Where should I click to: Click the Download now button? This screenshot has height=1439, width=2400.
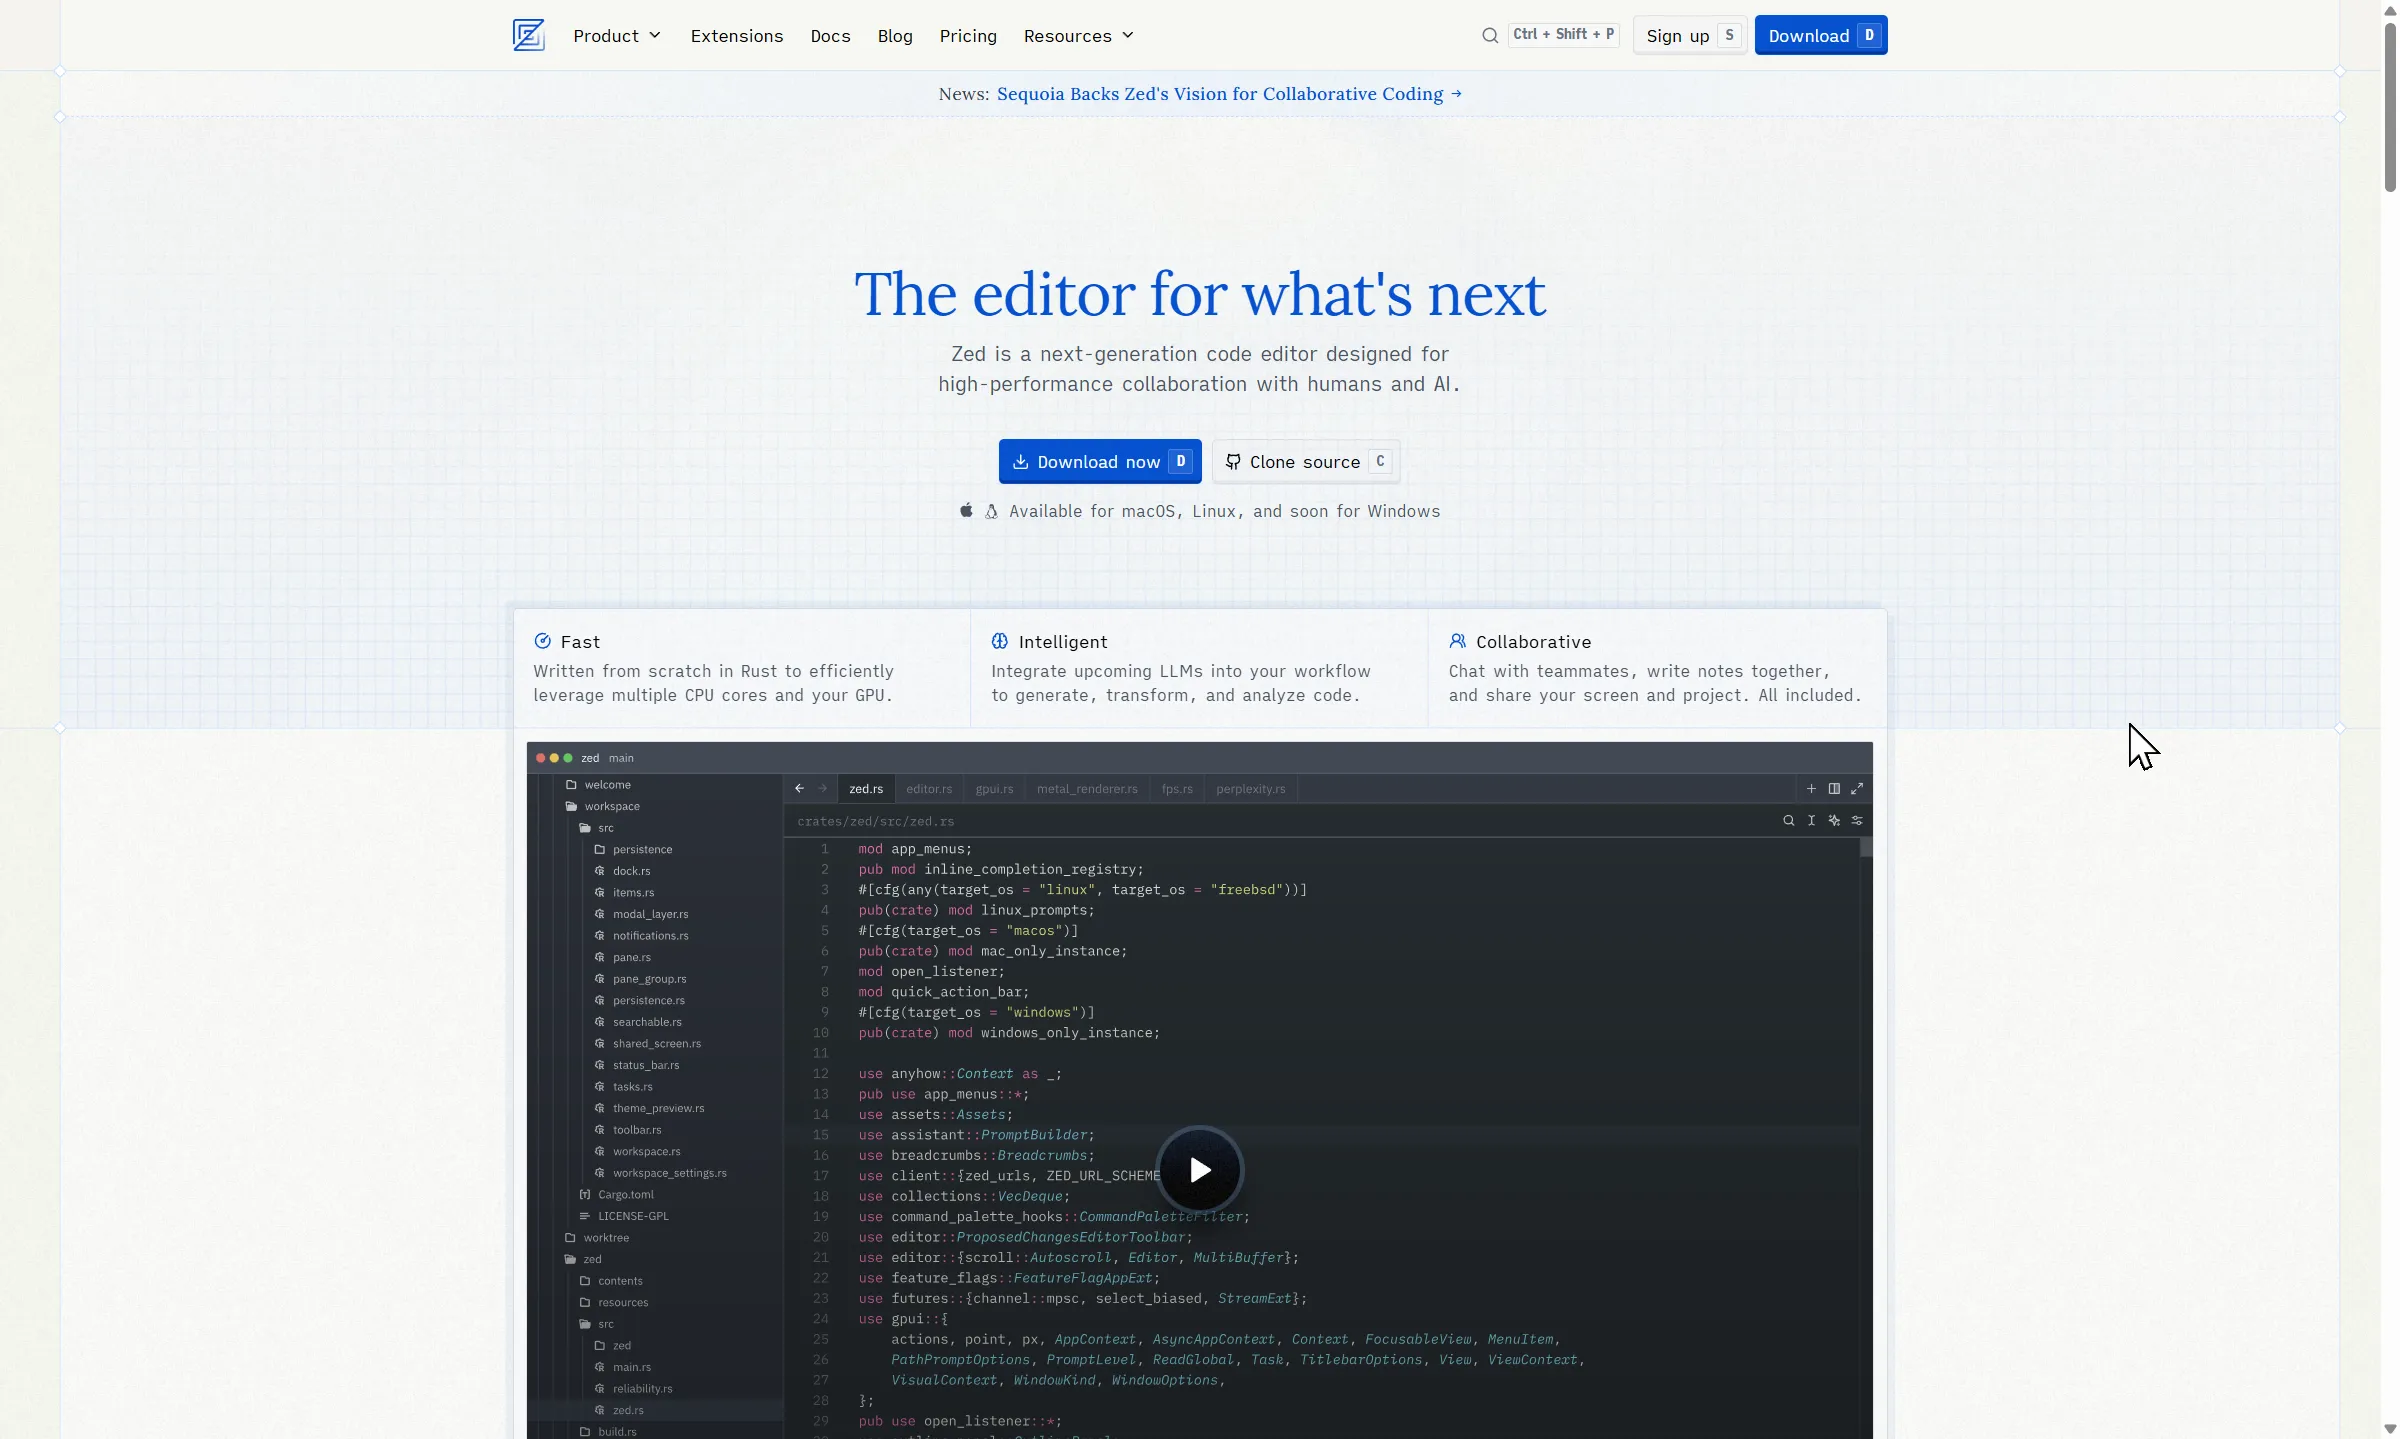click(1100, 462)
